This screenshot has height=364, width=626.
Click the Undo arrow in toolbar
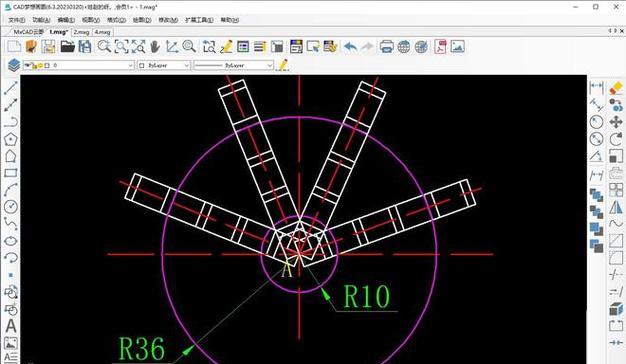pyautogui.click(x=350, y=47)
